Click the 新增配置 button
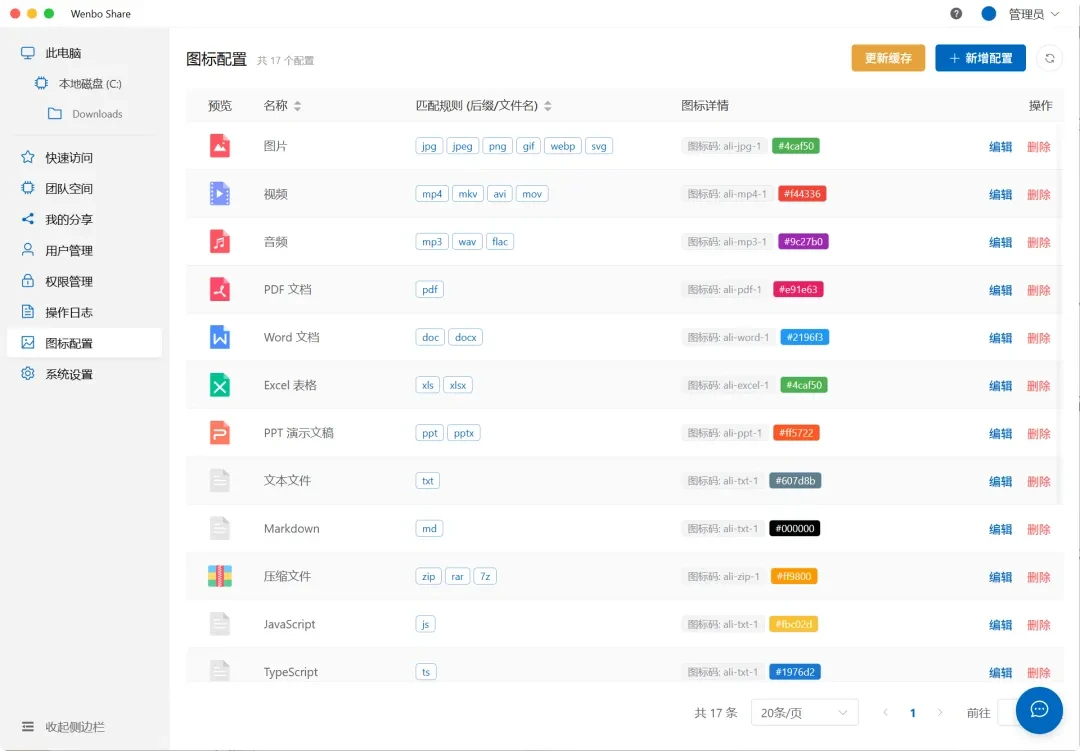The image size is (1080, 751). pos(980,59)
